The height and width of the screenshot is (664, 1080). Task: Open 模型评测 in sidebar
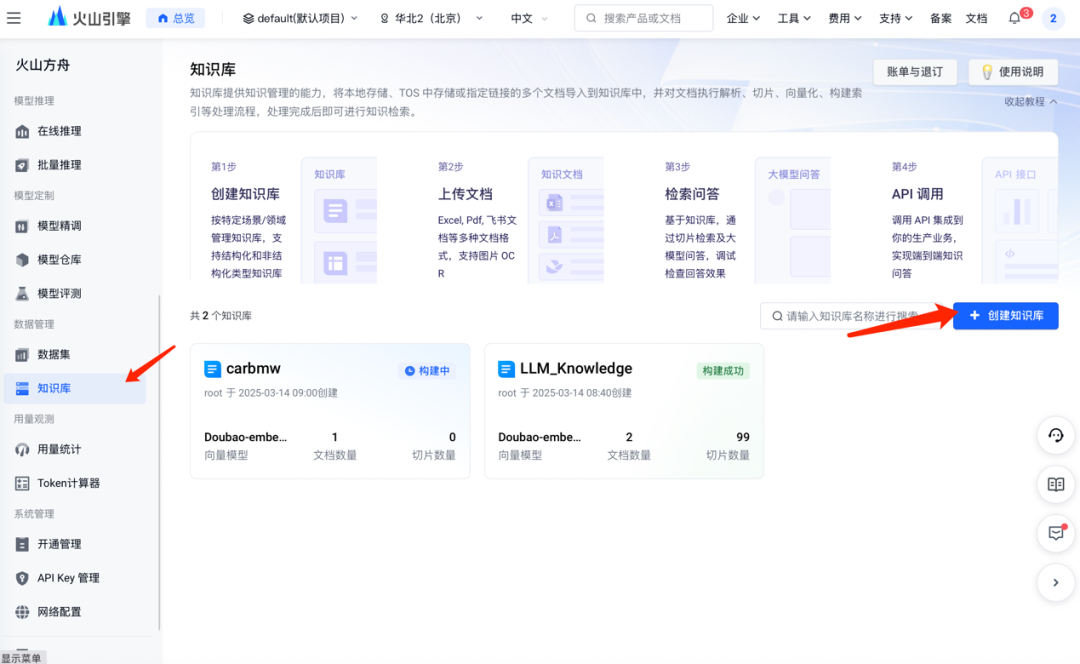pos(59,293)
